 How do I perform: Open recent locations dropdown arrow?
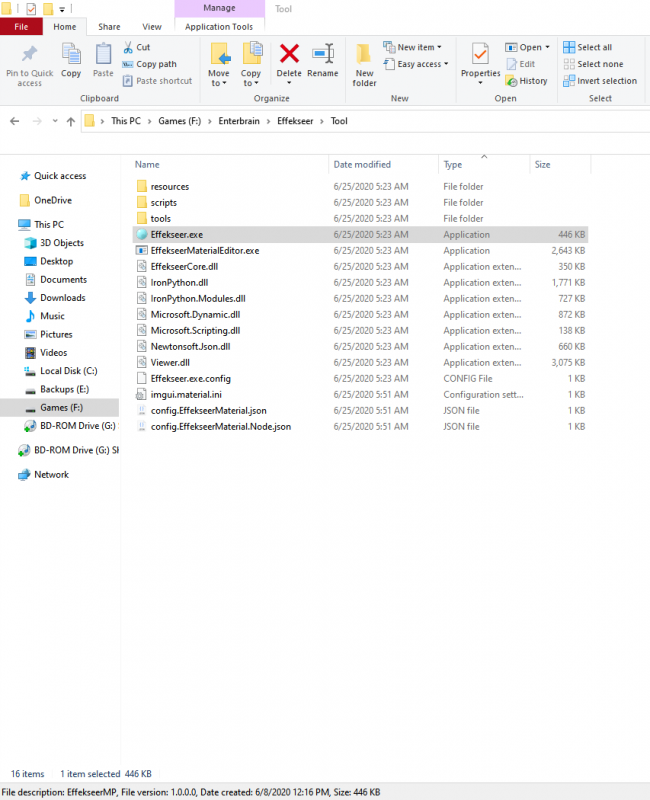55,121
